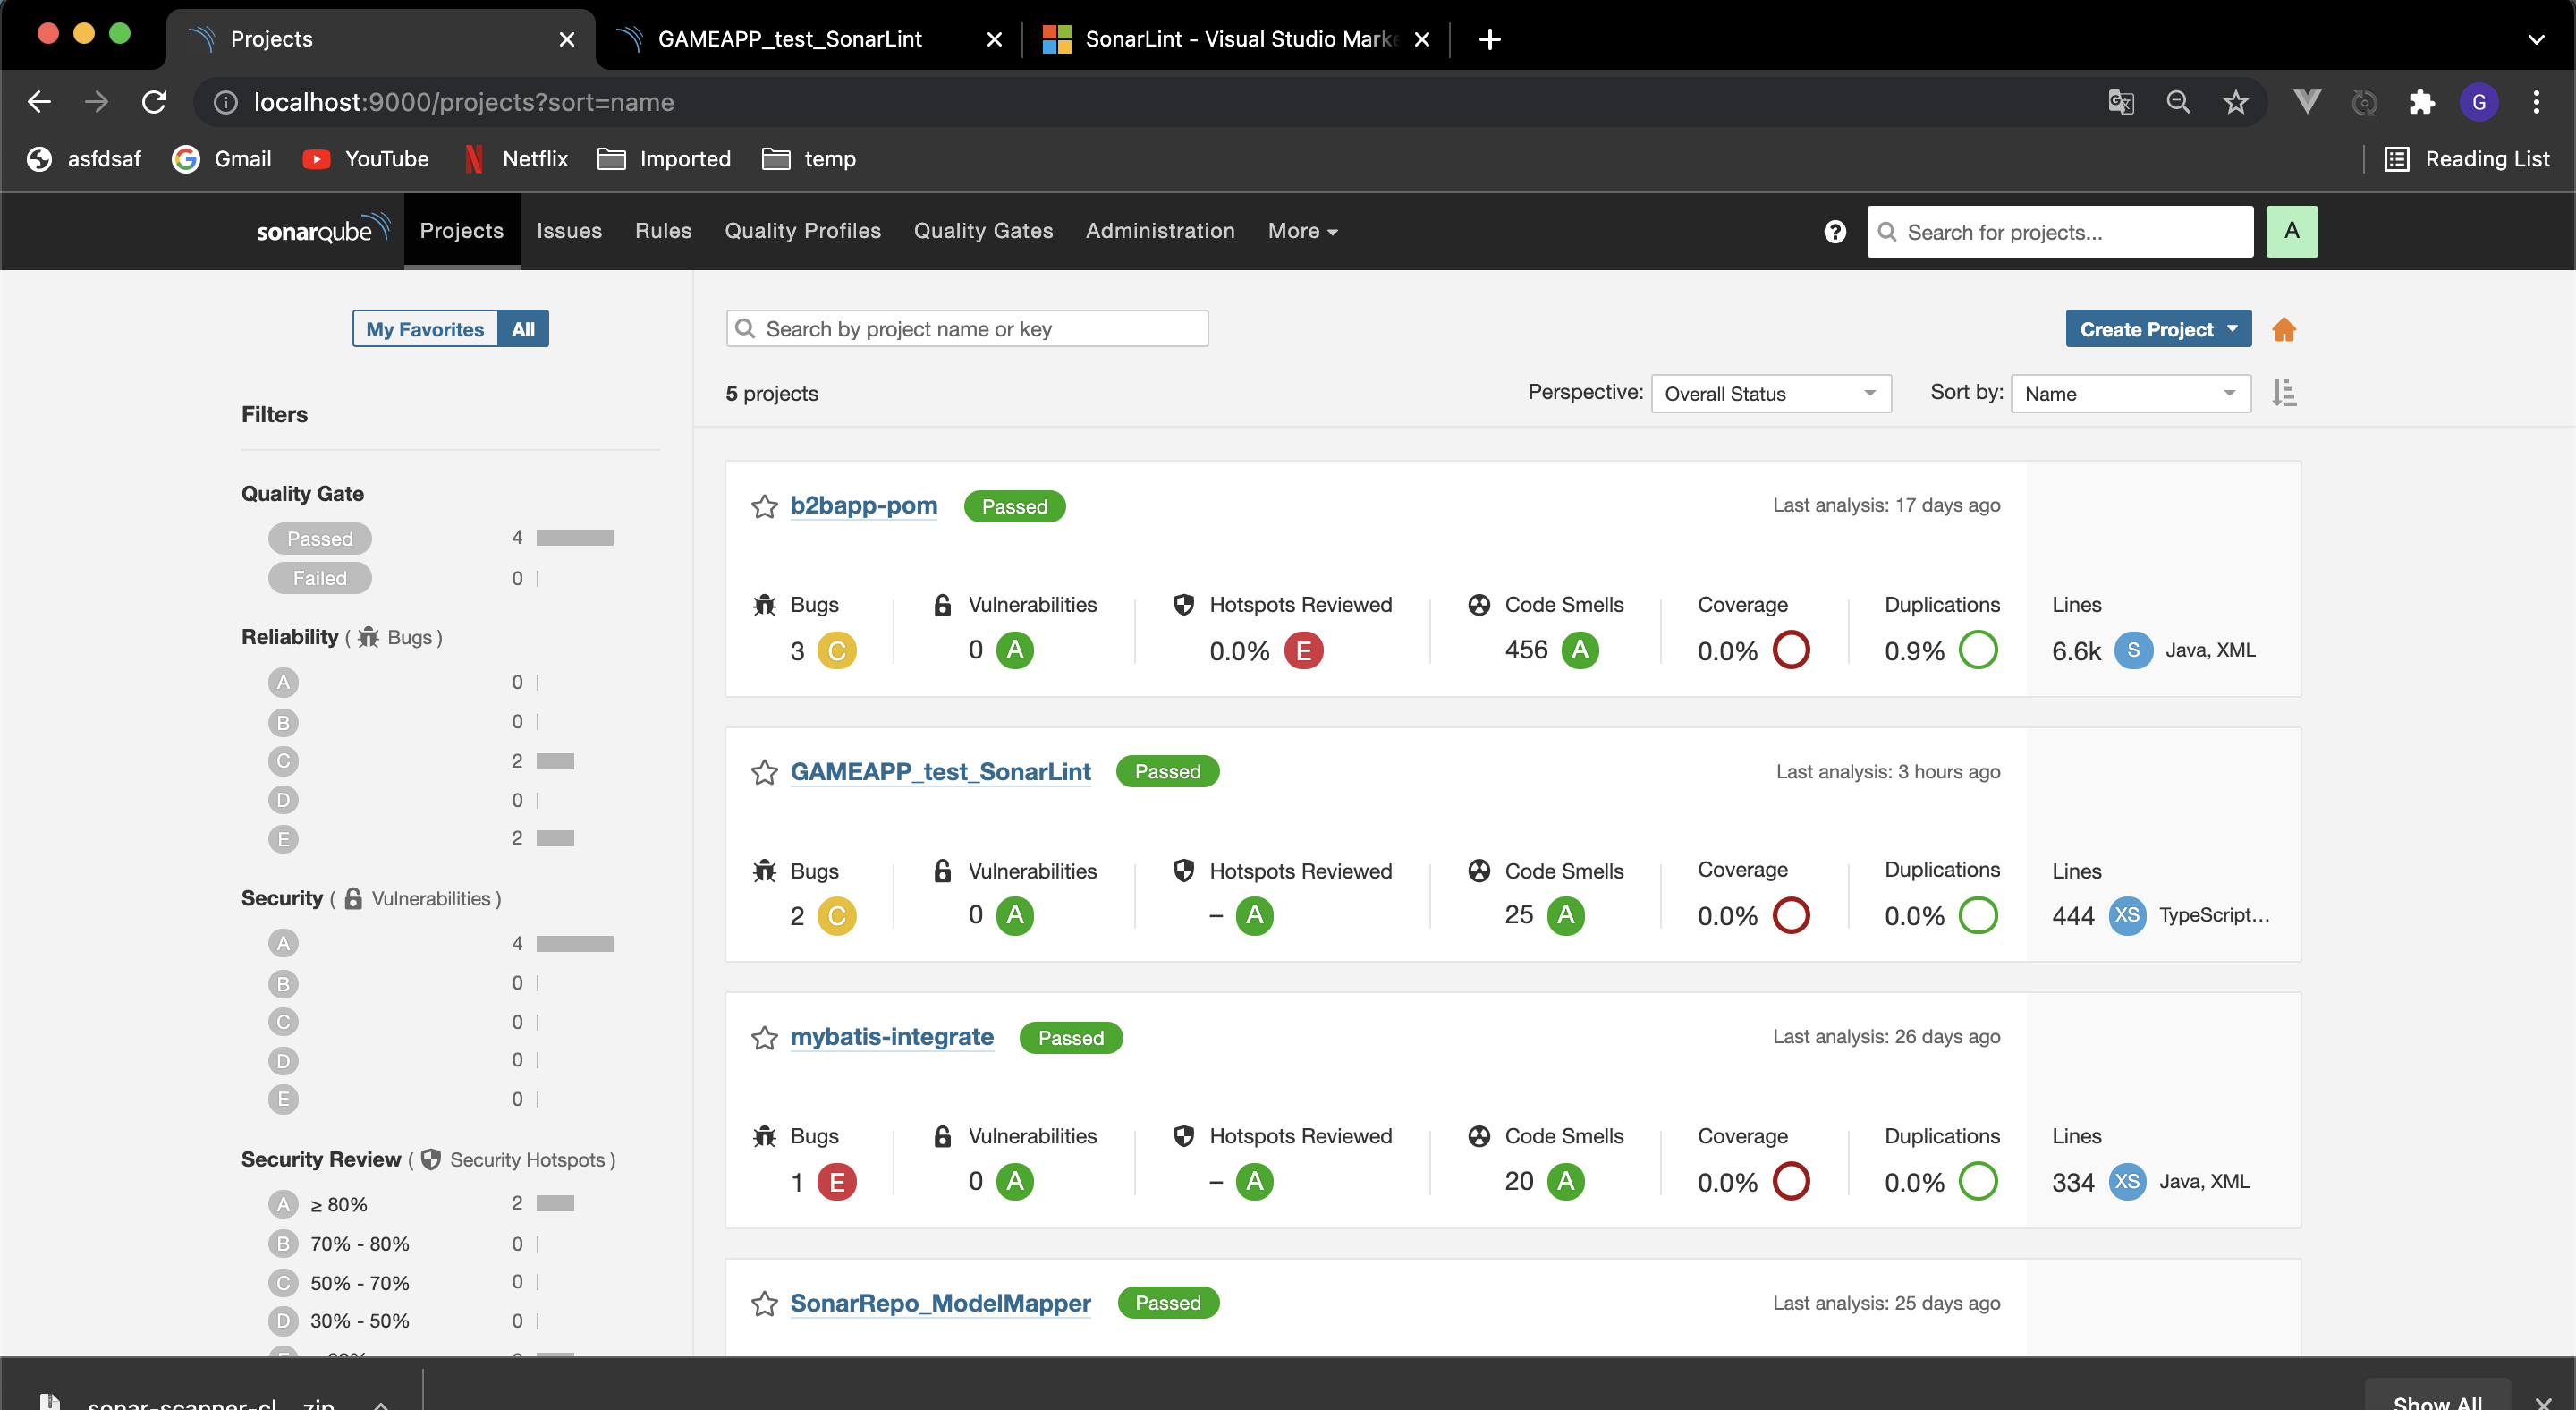Image resolution: width=2576 pixels, height=1410 pixels.
Task: Expand the More navigation menu
Action: point(1302,231)
